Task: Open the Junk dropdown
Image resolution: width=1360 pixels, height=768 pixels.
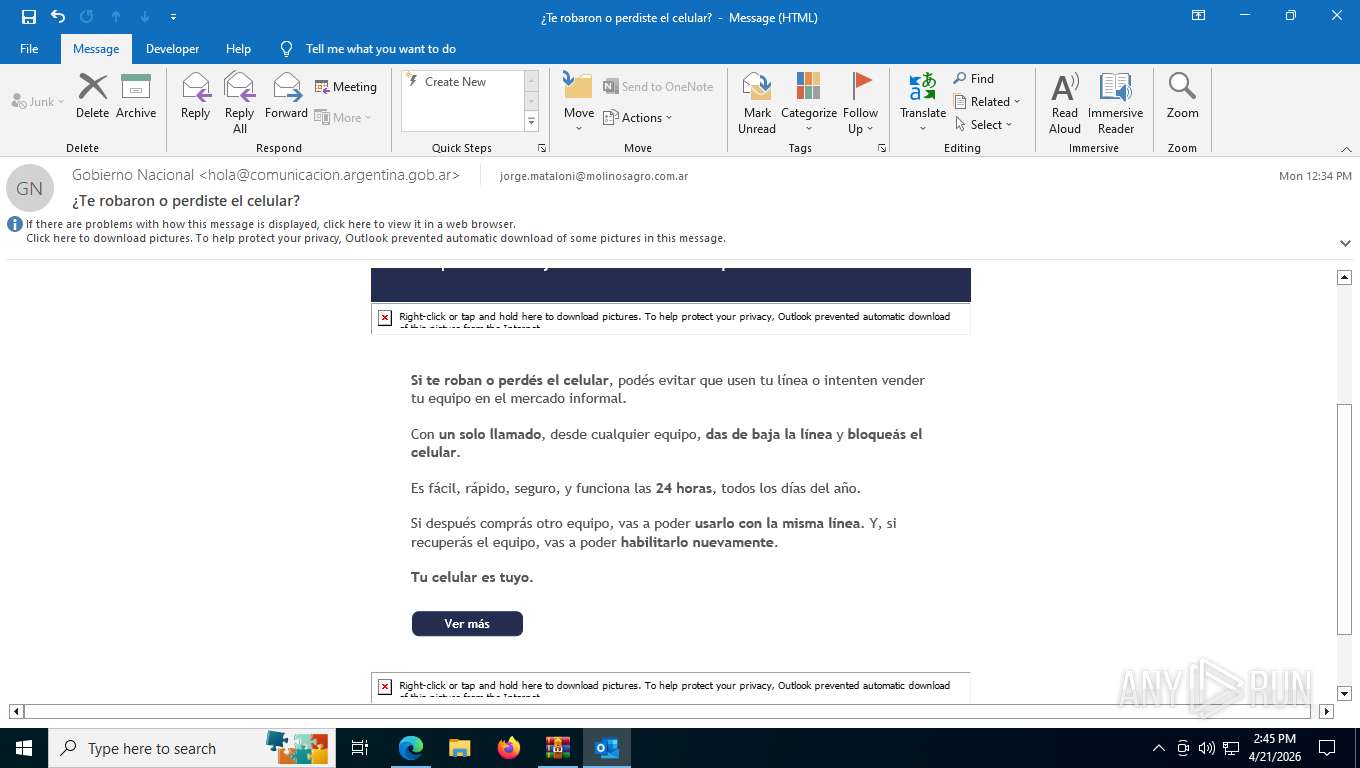Action: click(x=38, y=101)
